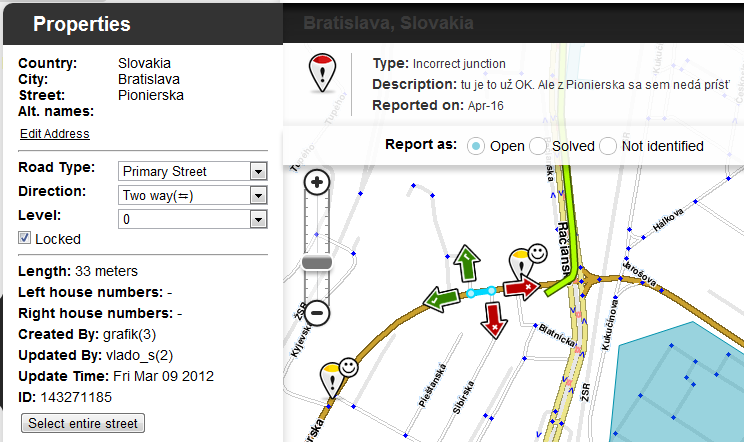This screenshot has height=442, width=744.
Task: Click the left node of selected segment
Action: [x=471, y=294]
